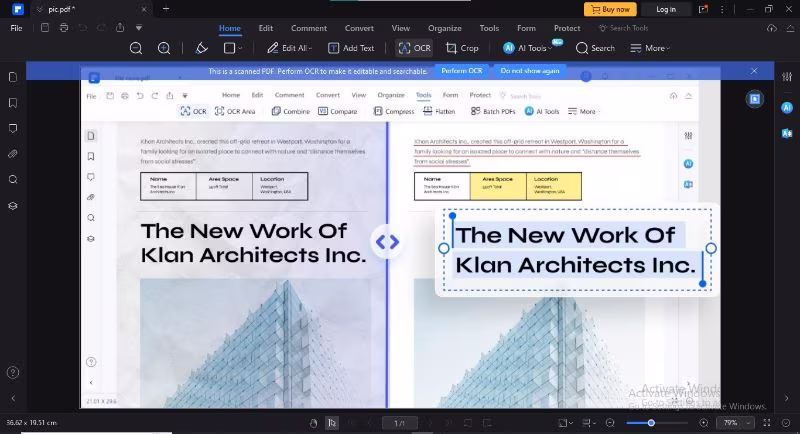The height and width of the screenshot is (434, 800).
Task: Open the dropdown arrow next to the shape tool
Action: [x=240, y=48]
